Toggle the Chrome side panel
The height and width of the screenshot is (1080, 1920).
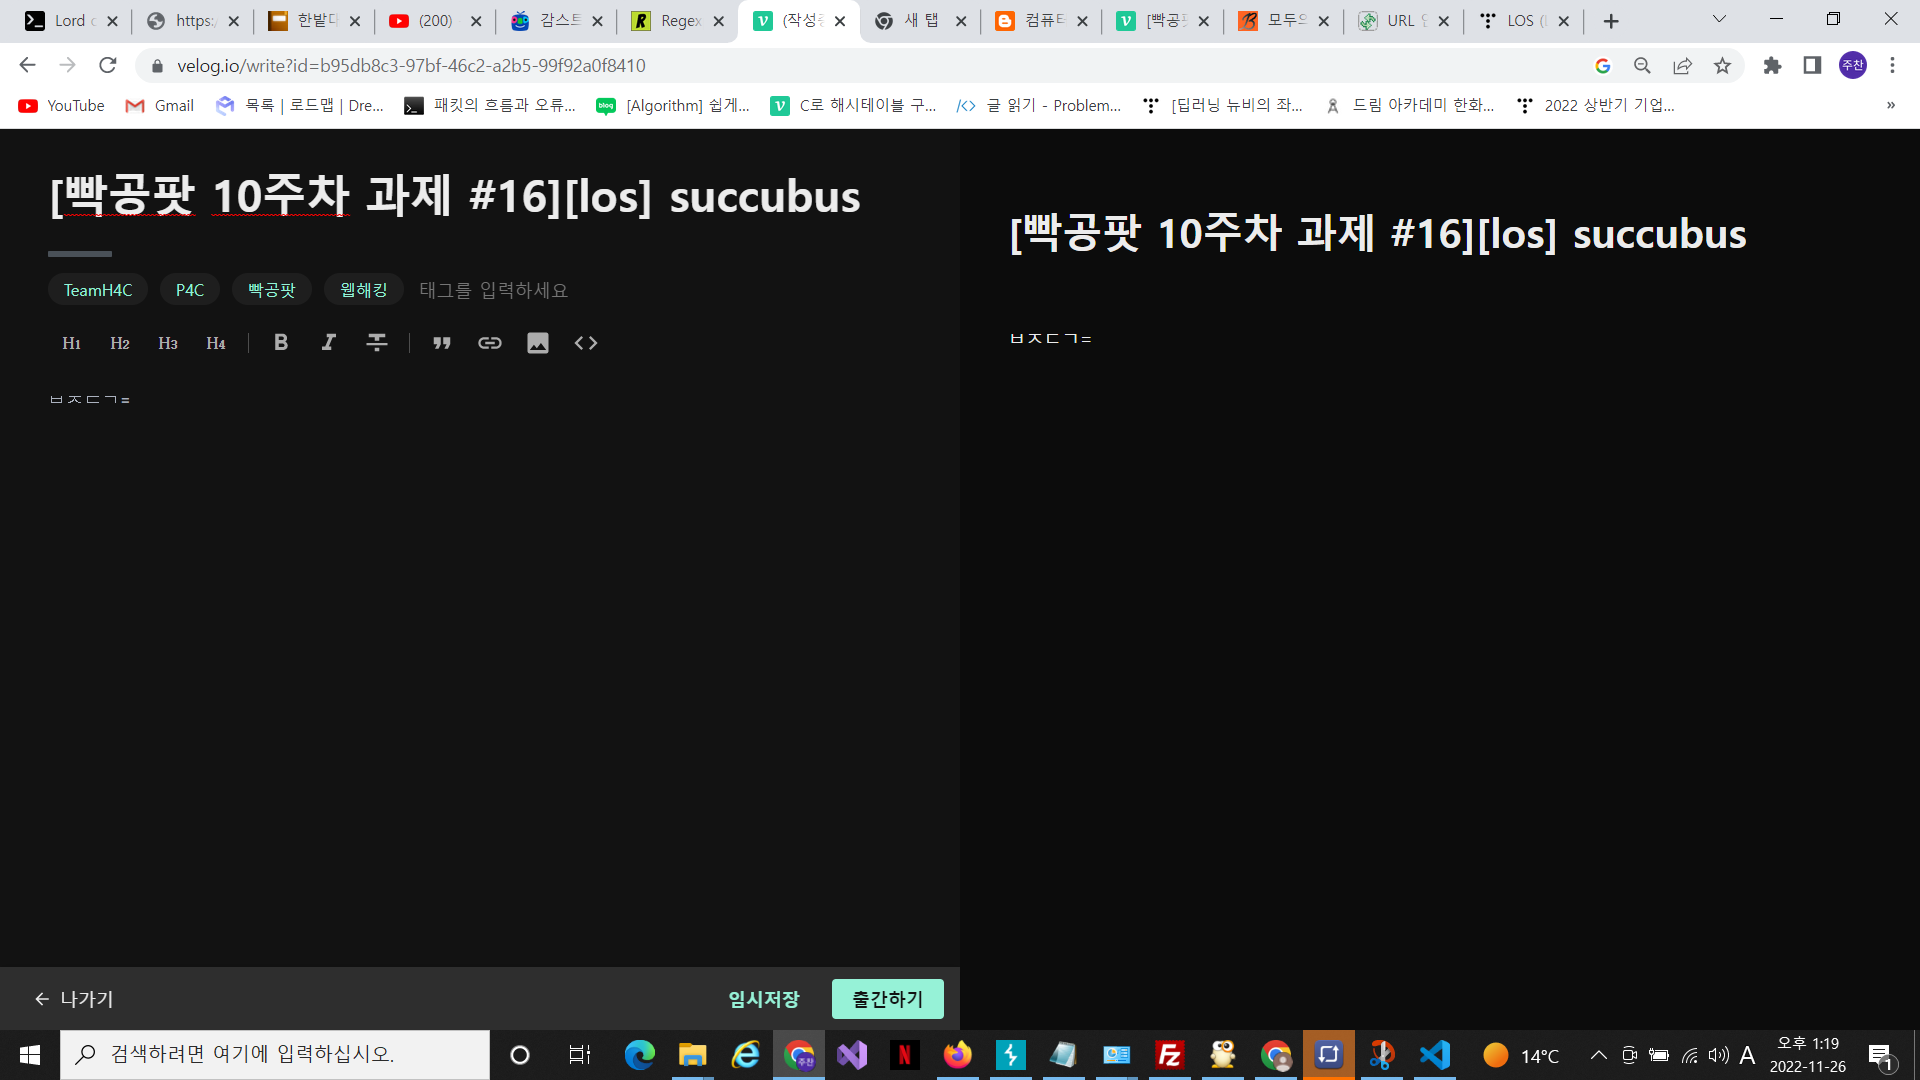[1812, 65]
